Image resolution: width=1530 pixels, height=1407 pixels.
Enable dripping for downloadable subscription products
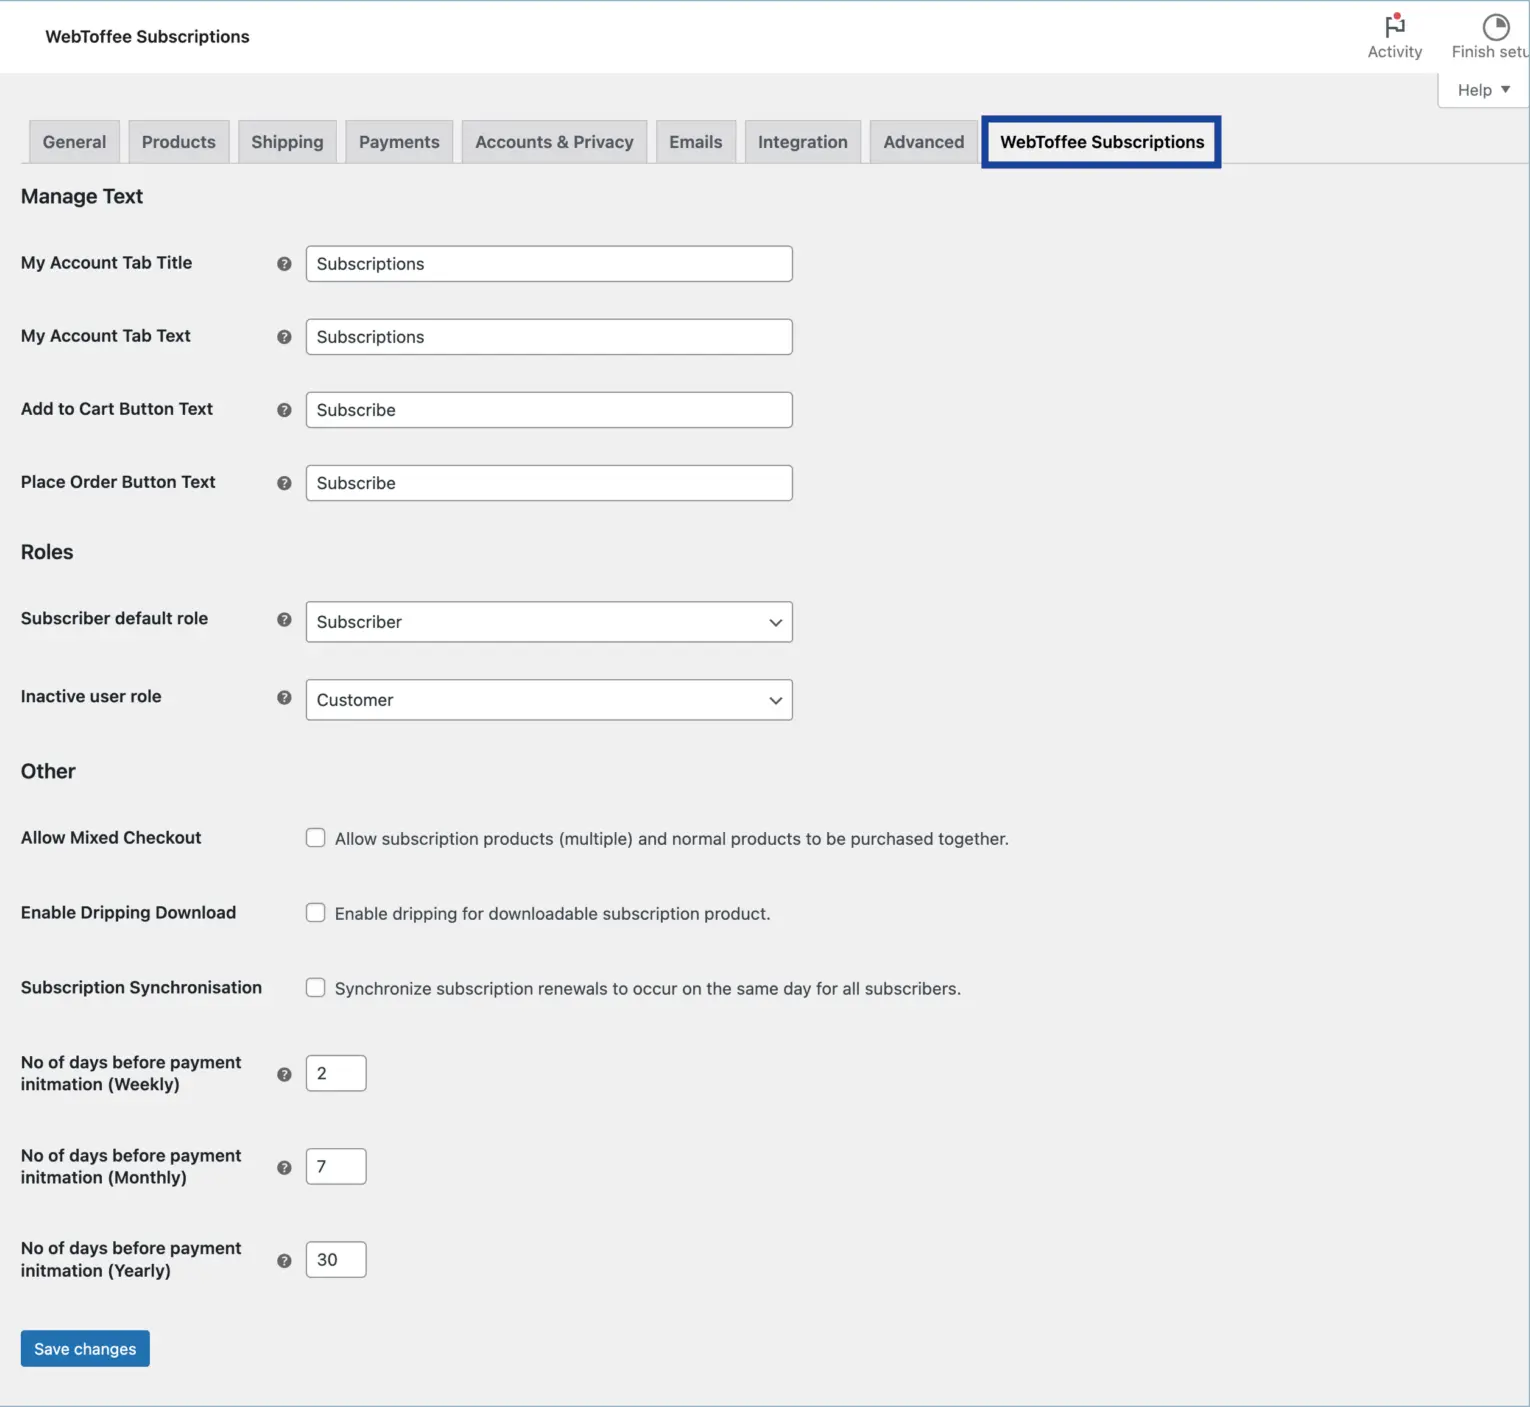(315, 912)
